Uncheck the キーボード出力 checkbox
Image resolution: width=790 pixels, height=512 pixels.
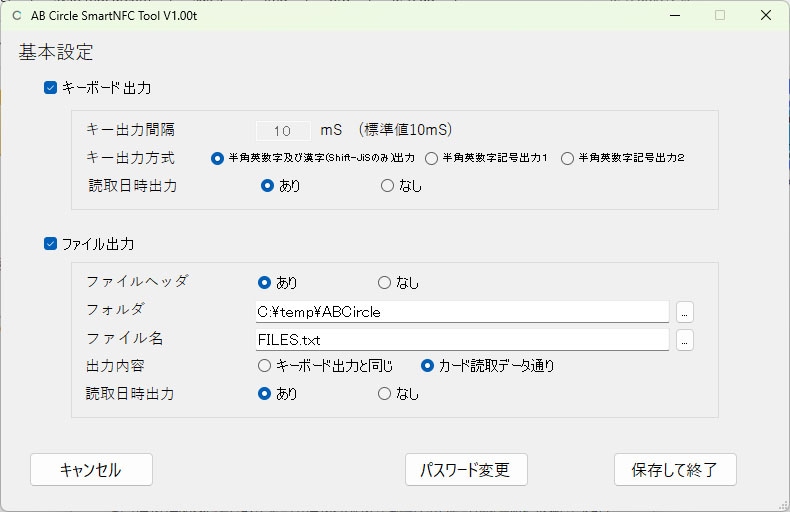point(51,88)
